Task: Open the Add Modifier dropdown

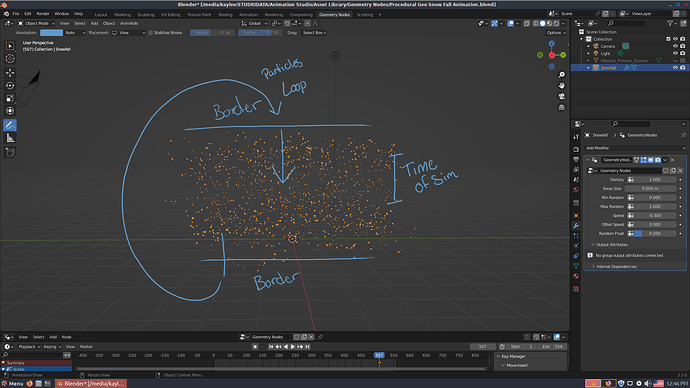Action: pyautogui.click(x=635, y=148)
